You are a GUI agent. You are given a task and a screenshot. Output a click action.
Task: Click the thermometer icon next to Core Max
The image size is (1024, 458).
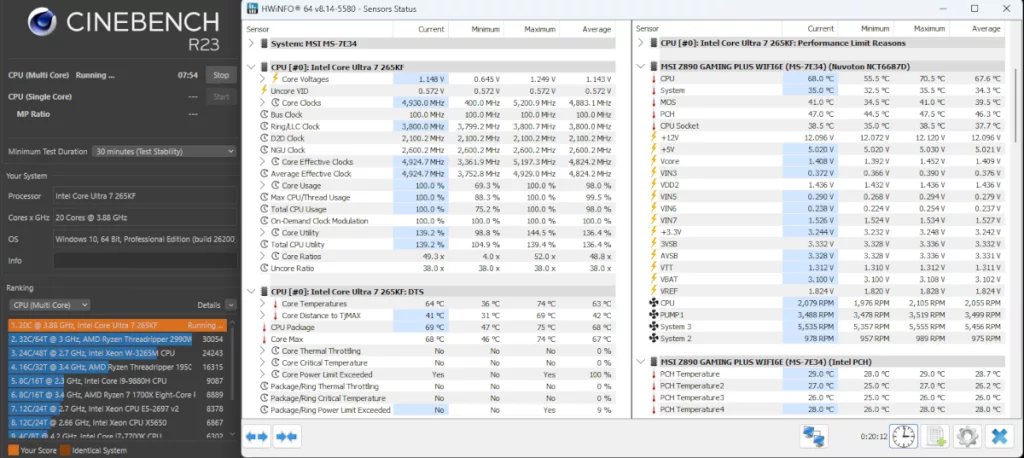264,339
